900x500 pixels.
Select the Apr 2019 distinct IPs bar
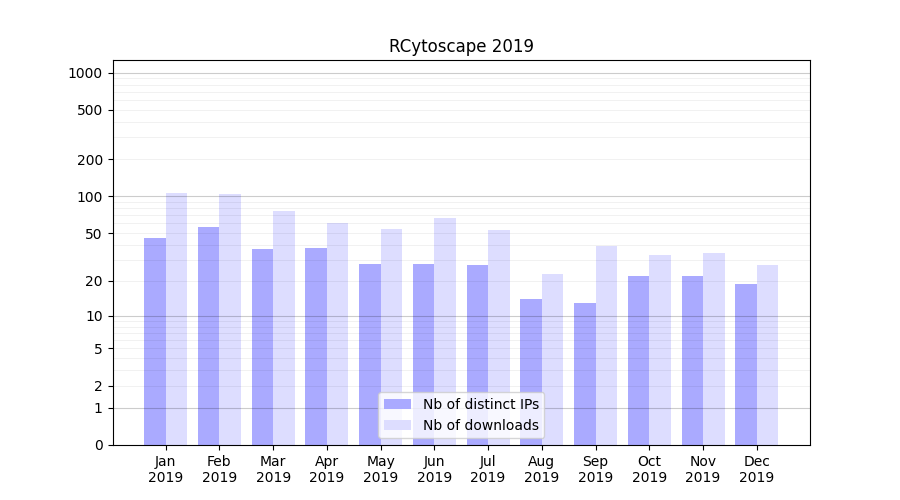coord(316,346)
